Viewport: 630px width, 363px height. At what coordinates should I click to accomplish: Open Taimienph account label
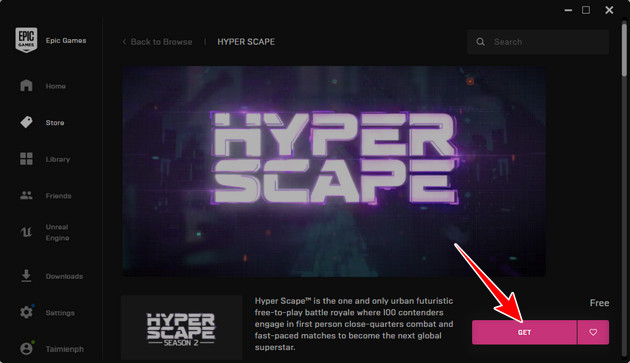coord(65,349)
